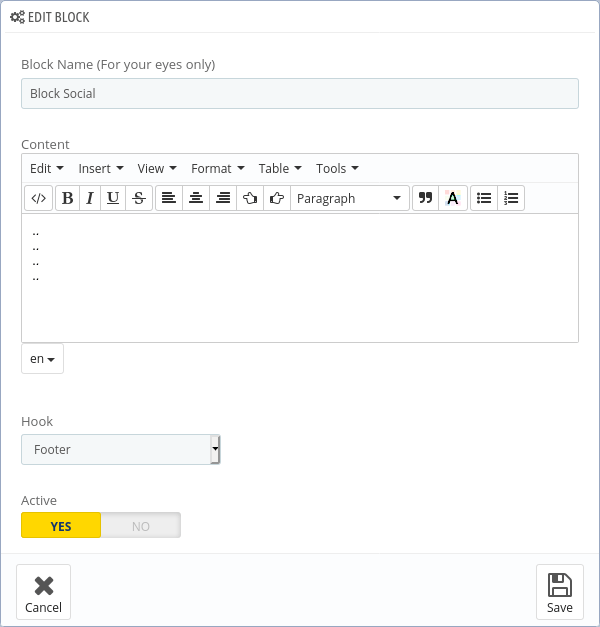Open the source code editor button
Viewport: 600px width, 627px height.
click(38, 198)
